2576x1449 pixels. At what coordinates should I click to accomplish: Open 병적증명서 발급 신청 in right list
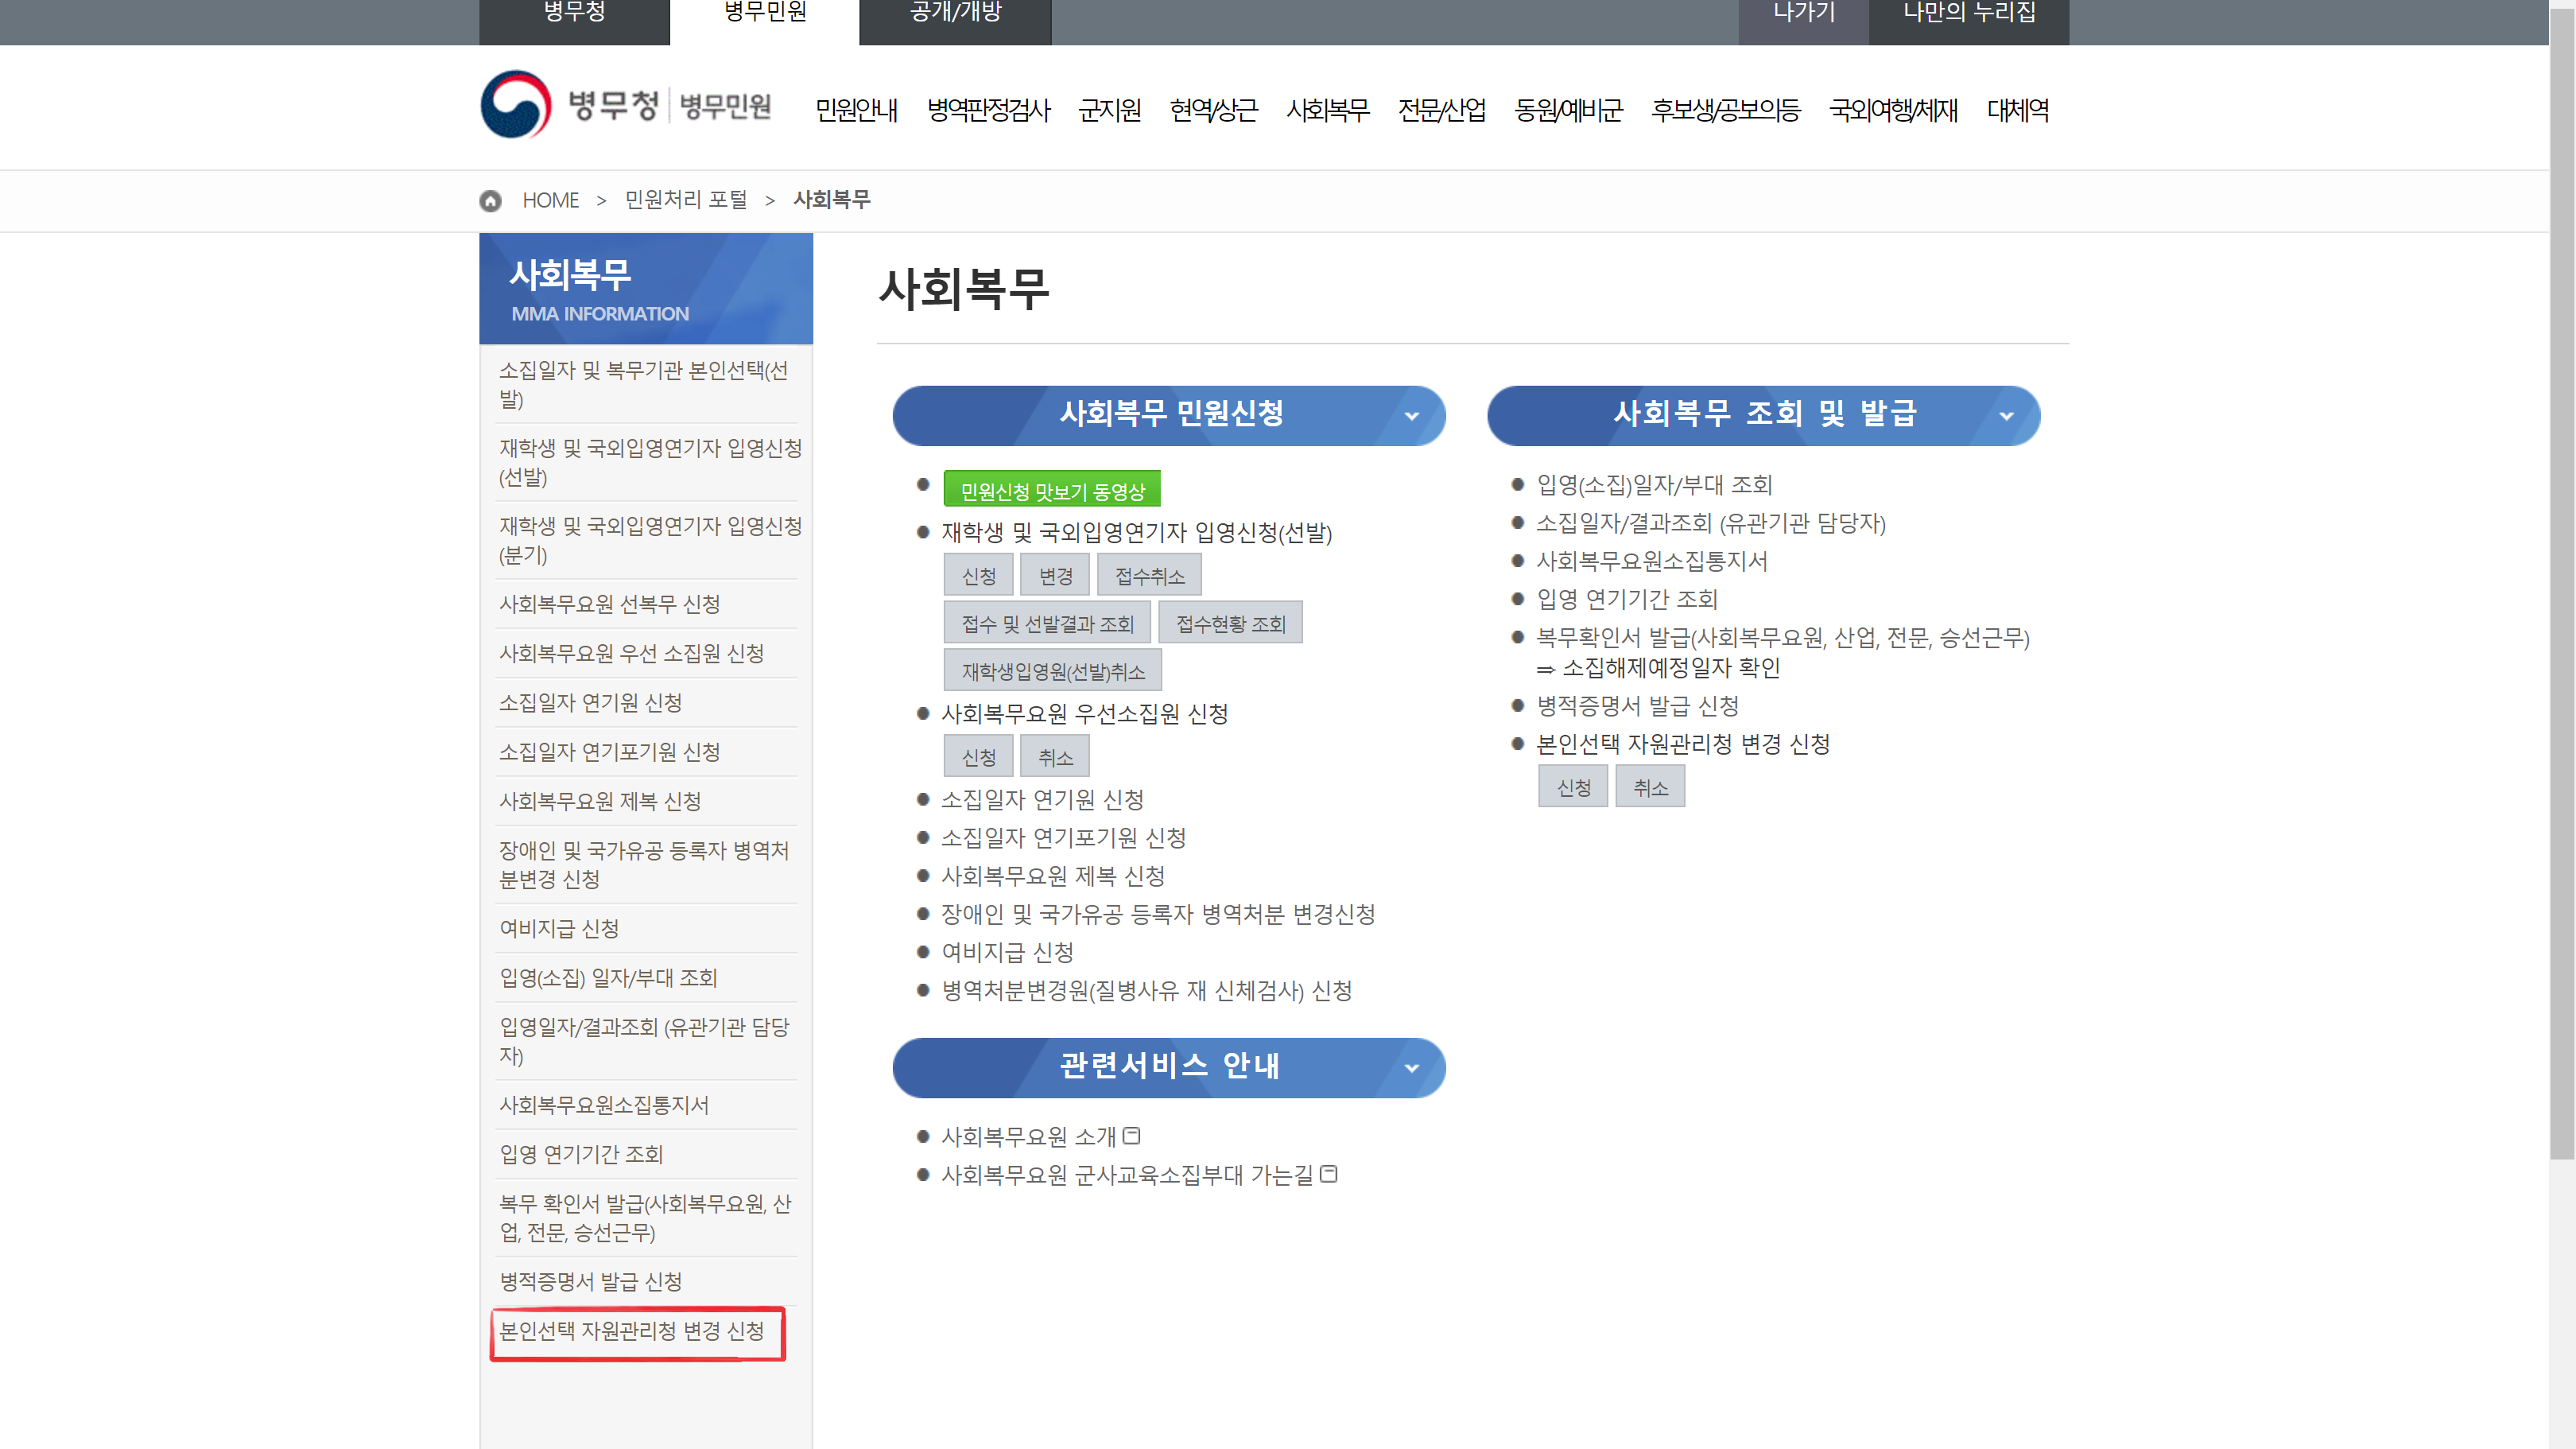point(1639,705)
